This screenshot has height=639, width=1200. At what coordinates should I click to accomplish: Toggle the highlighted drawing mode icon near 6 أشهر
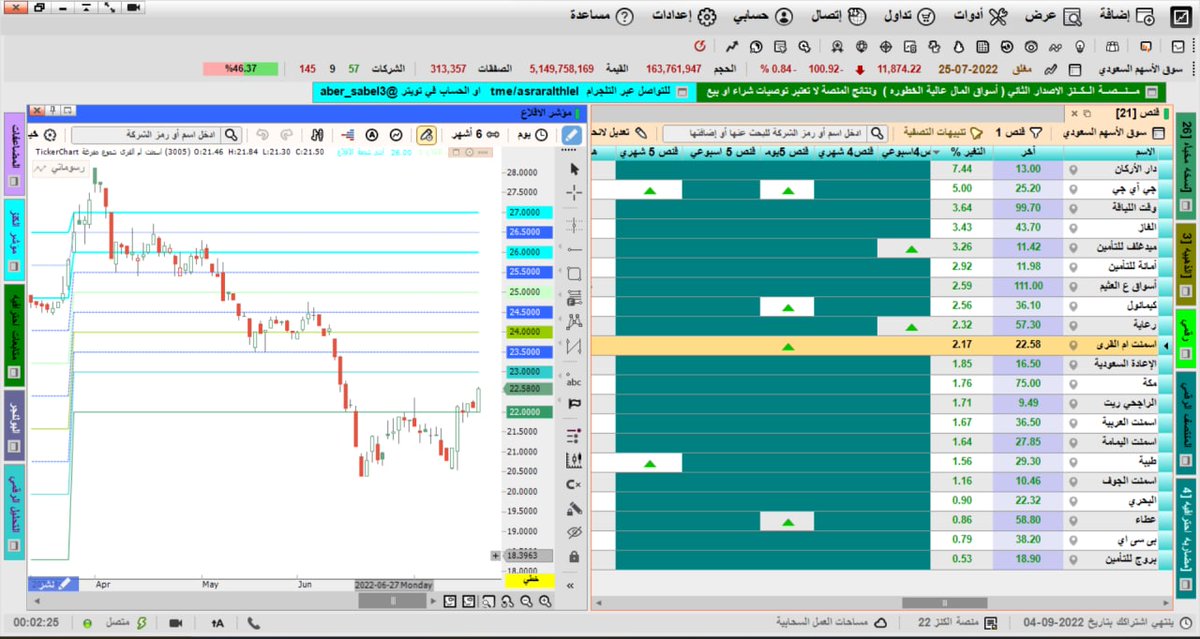point(426,134)
